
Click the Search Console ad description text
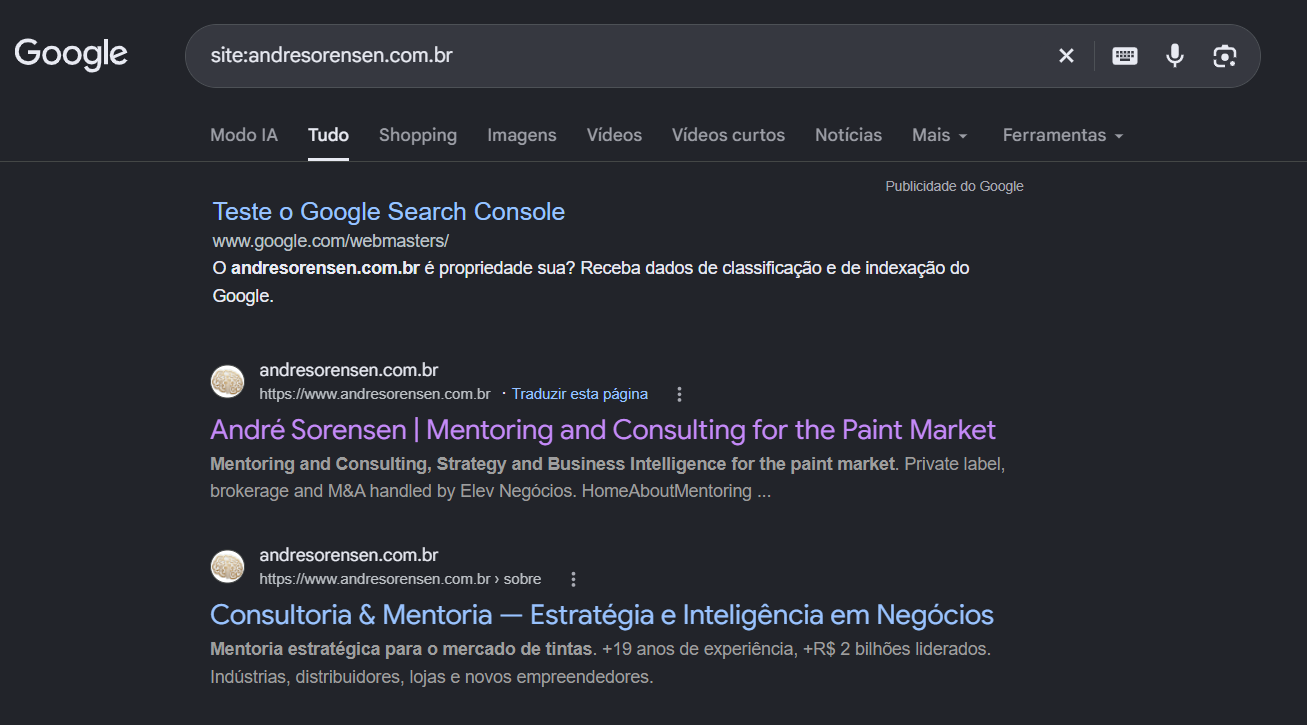click(x=591, y=282)
